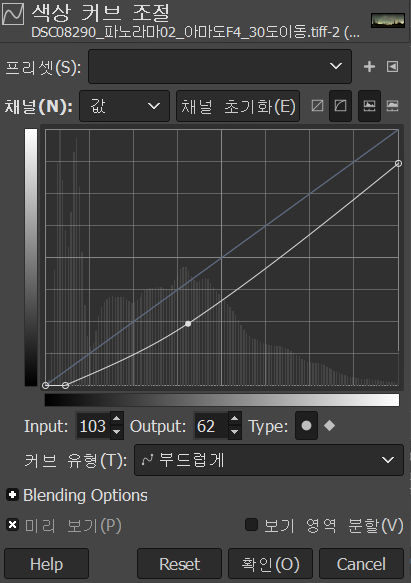Viewport: 411px width, 583px height.
Task: Open the 프리셋(S) presets dropdown
Action: click(x=220, y=67)
